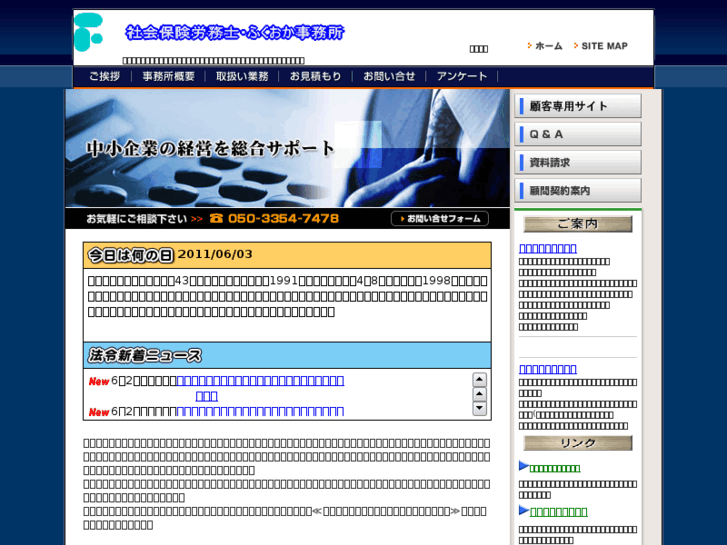This screenshot has height=545, width=727.
Task: Open the 顧客専用サイト button
Action: [x=578, y=106]
